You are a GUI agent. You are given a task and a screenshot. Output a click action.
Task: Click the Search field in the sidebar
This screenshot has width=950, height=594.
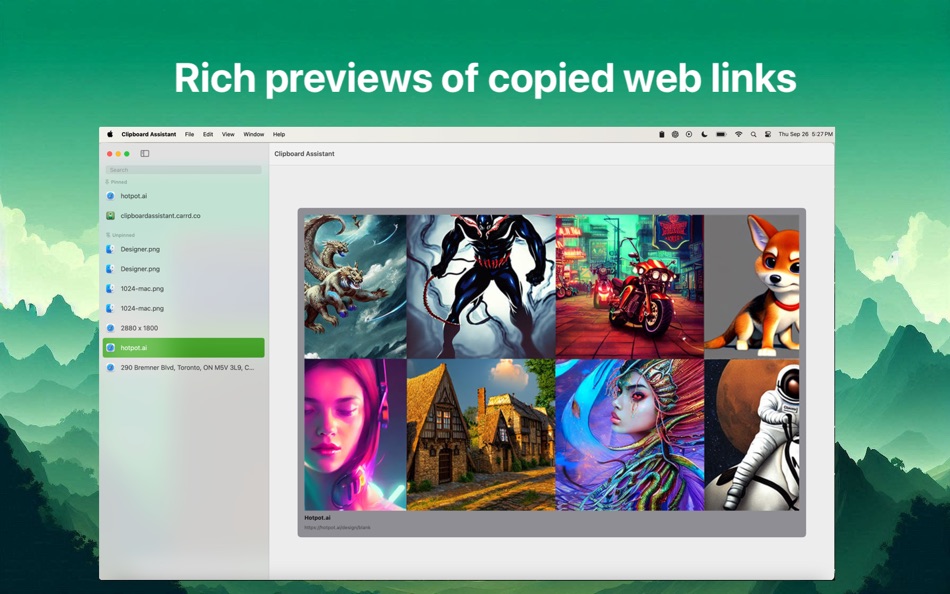(x=183, y=170)
